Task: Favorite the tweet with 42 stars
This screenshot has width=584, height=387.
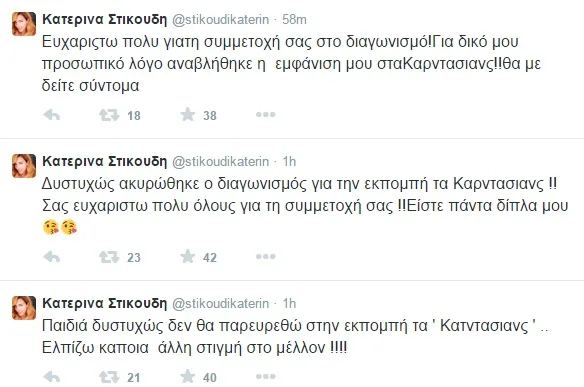Action: [188, 257]
